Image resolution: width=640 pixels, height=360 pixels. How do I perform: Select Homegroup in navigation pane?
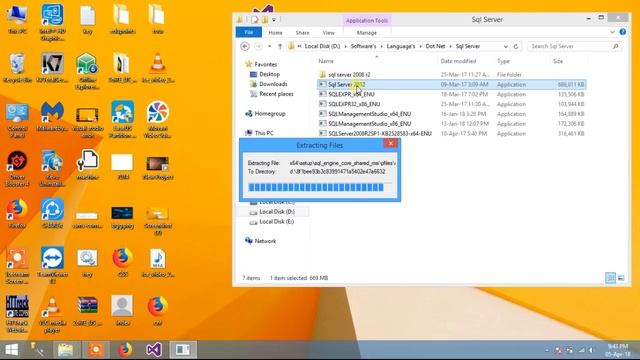click(265, 113)
